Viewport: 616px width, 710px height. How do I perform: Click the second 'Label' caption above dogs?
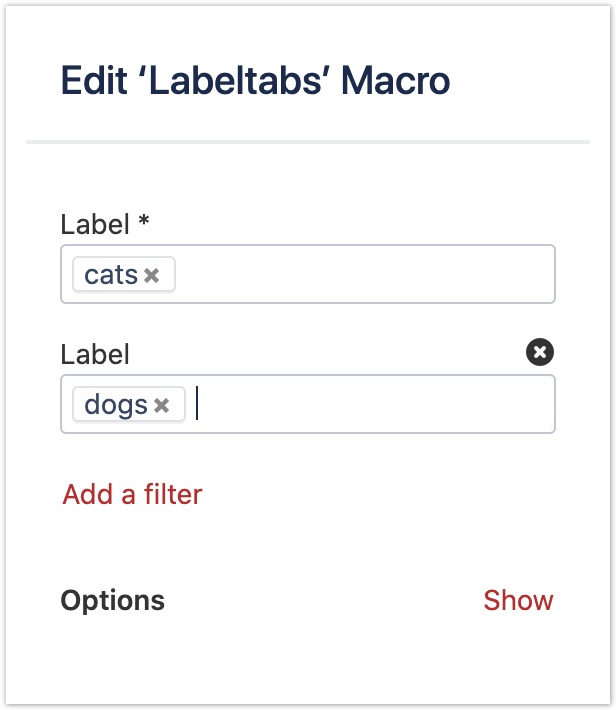point(95,353)
